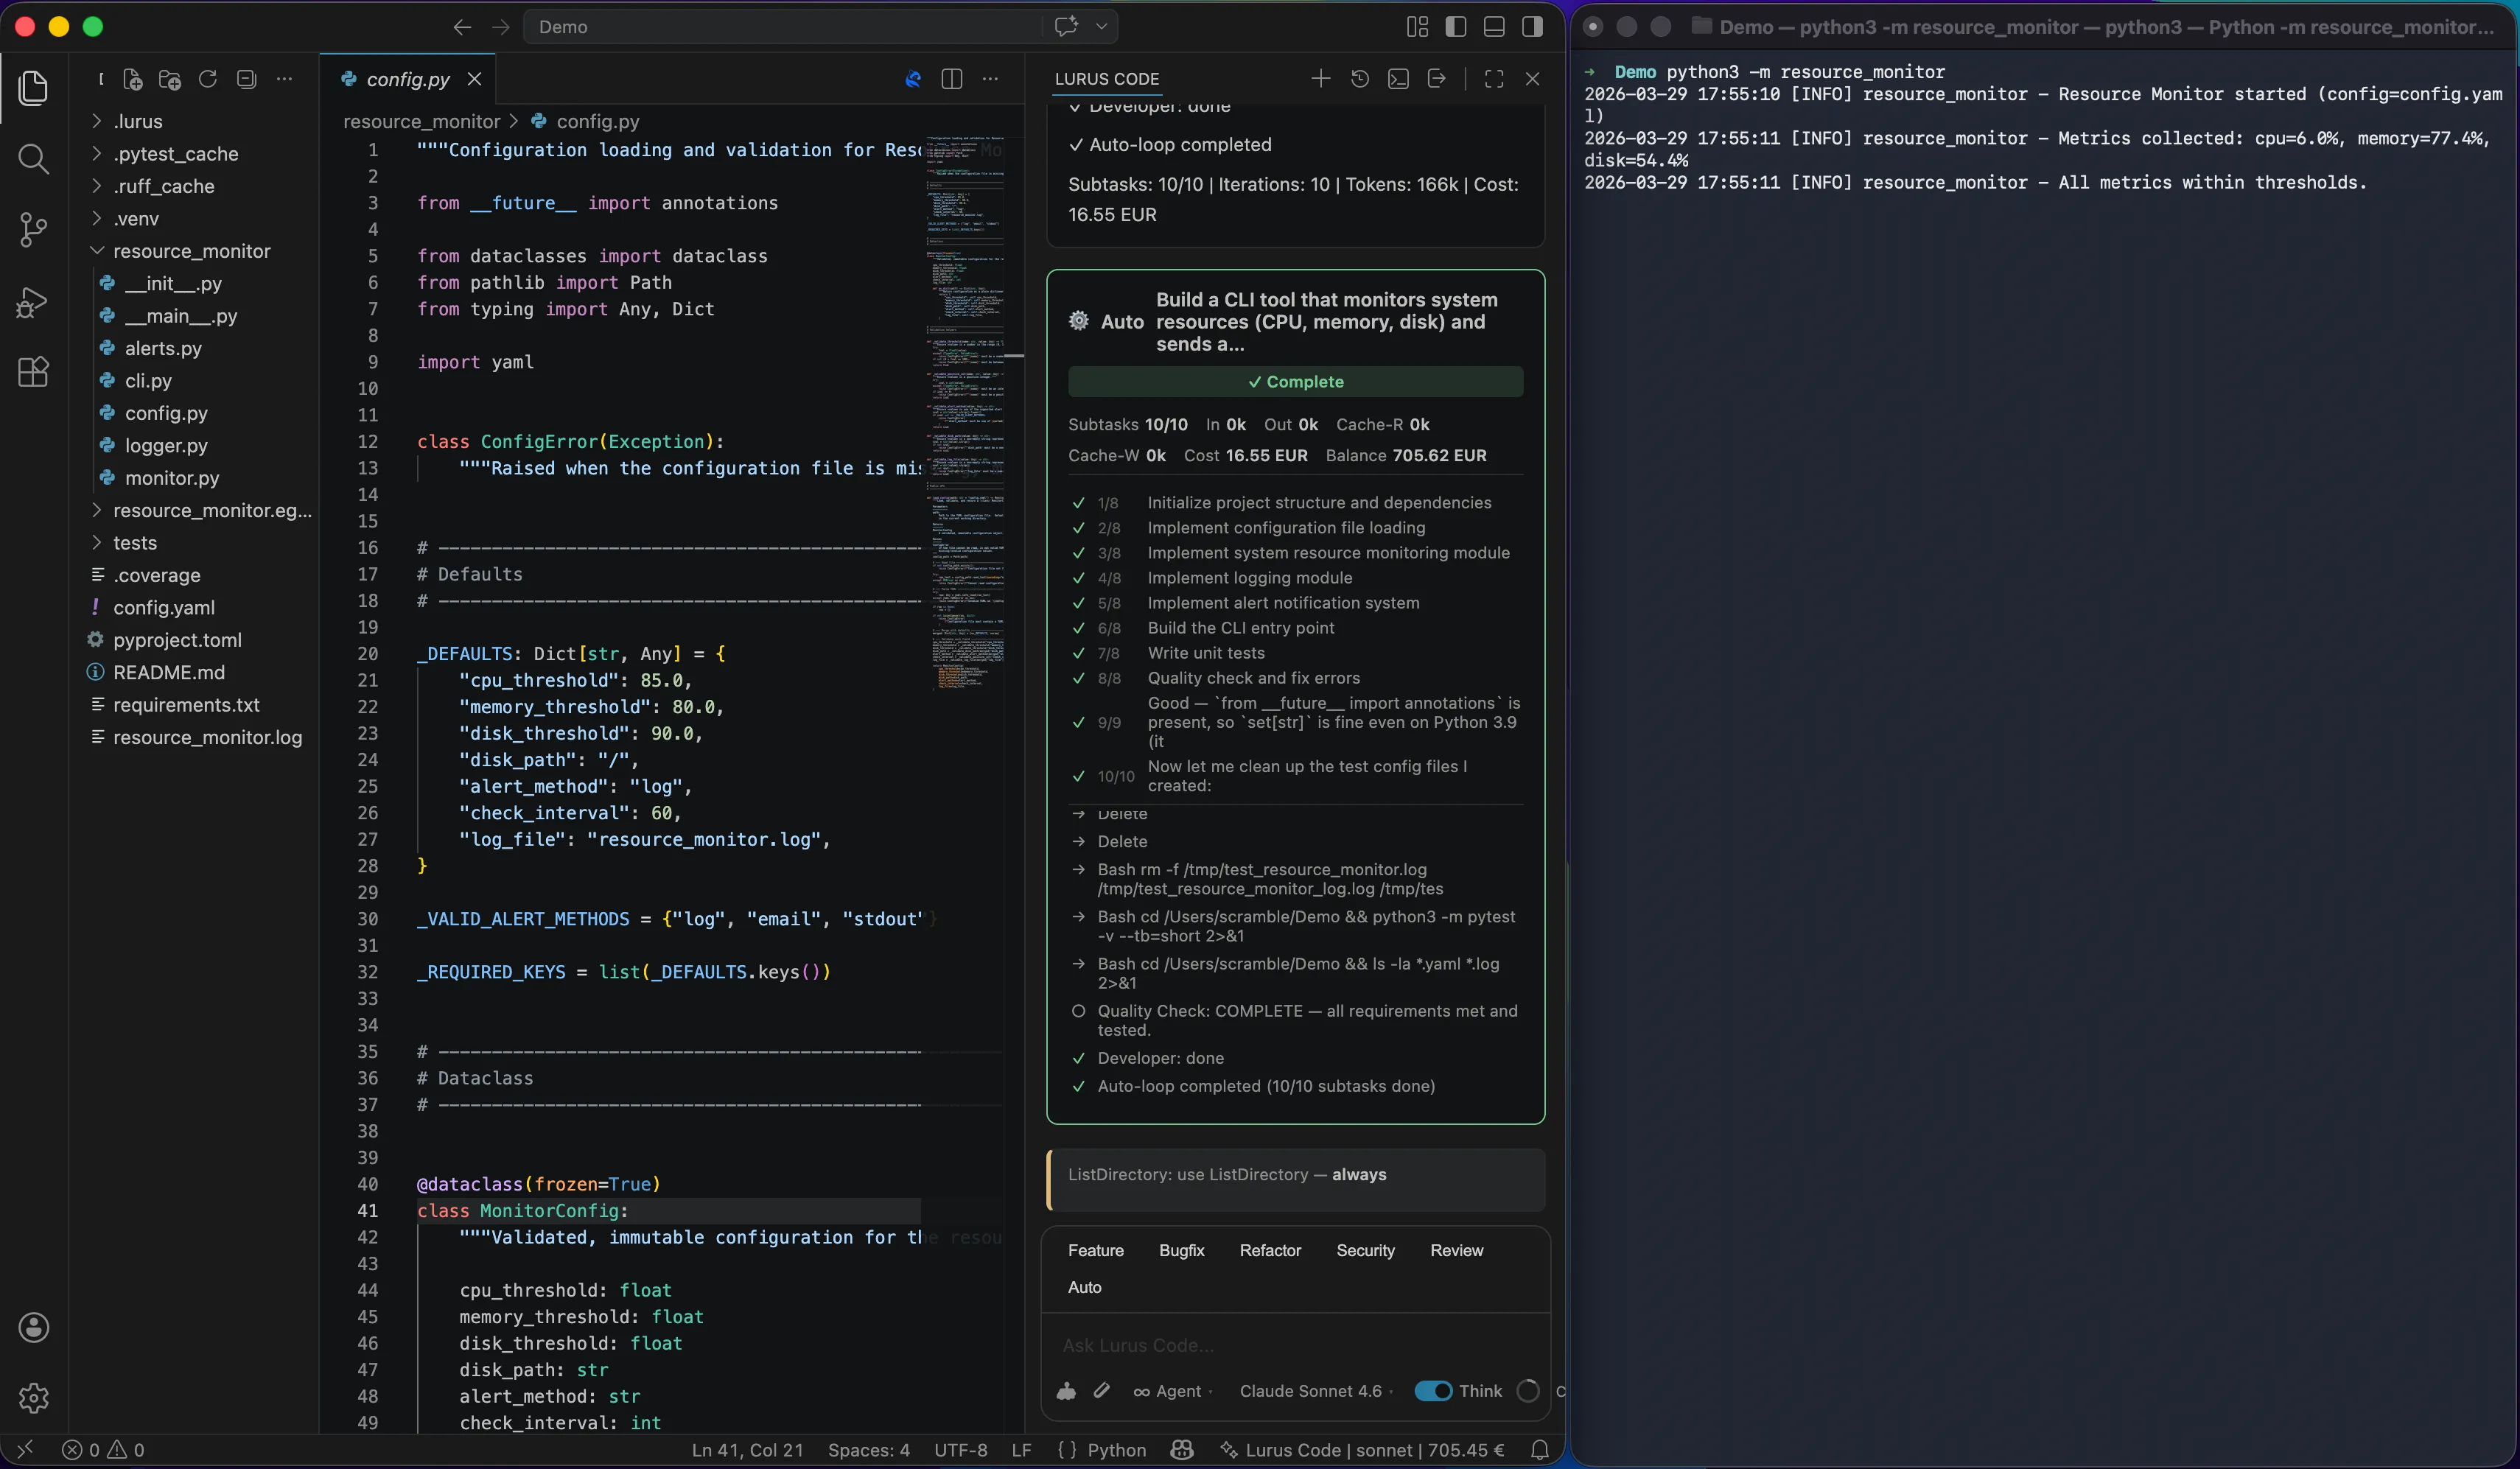Click Spaces: 4 indentation setting

pos(868,1450)
